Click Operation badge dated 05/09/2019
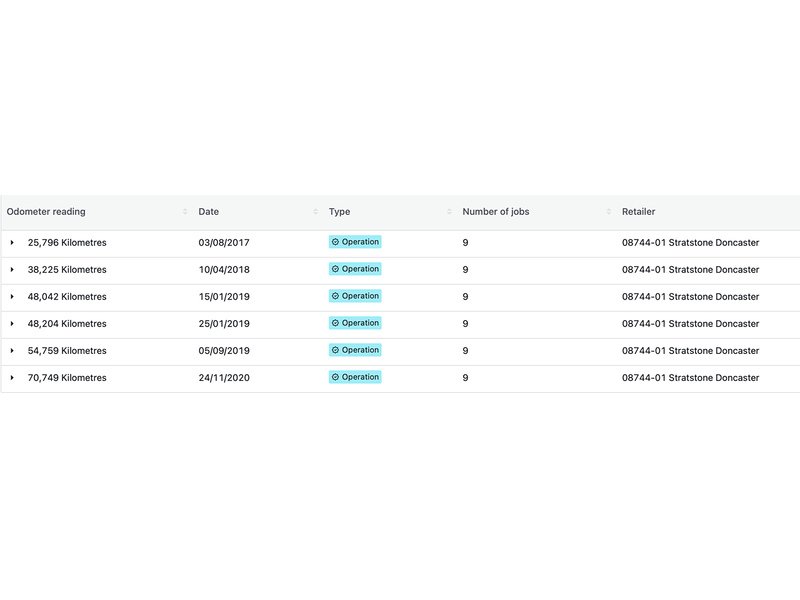This screenshot has height=600, width=800. tap(355, 350)
